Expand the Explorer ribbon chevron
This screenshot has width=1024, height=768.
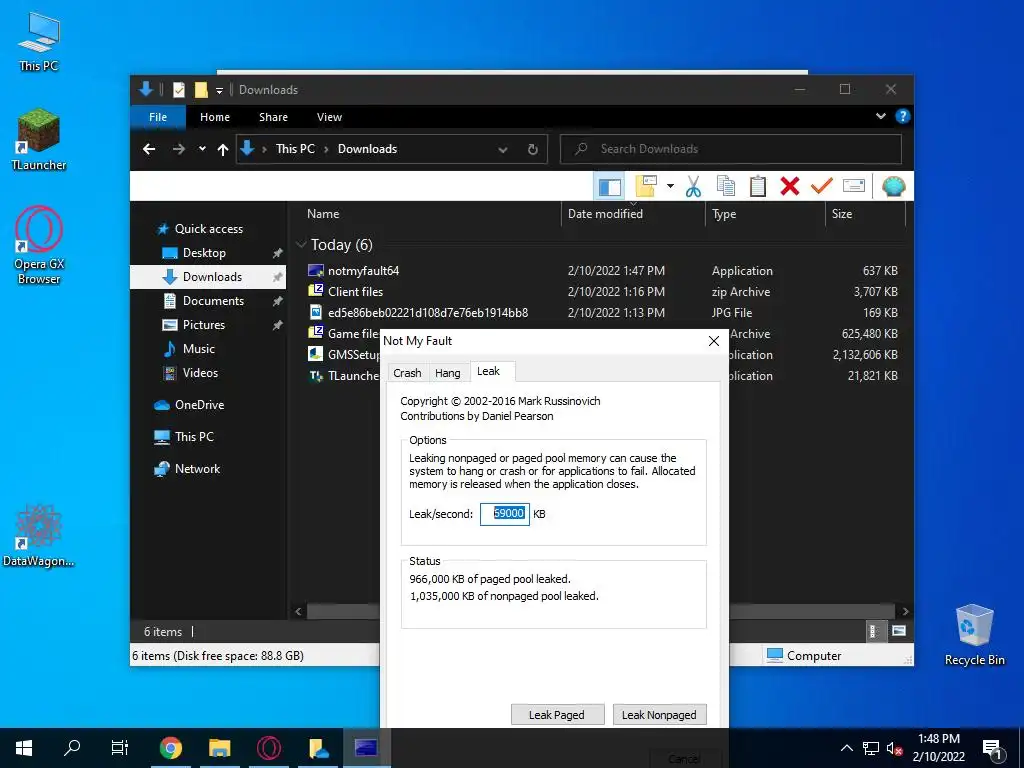tap(880, 116)
